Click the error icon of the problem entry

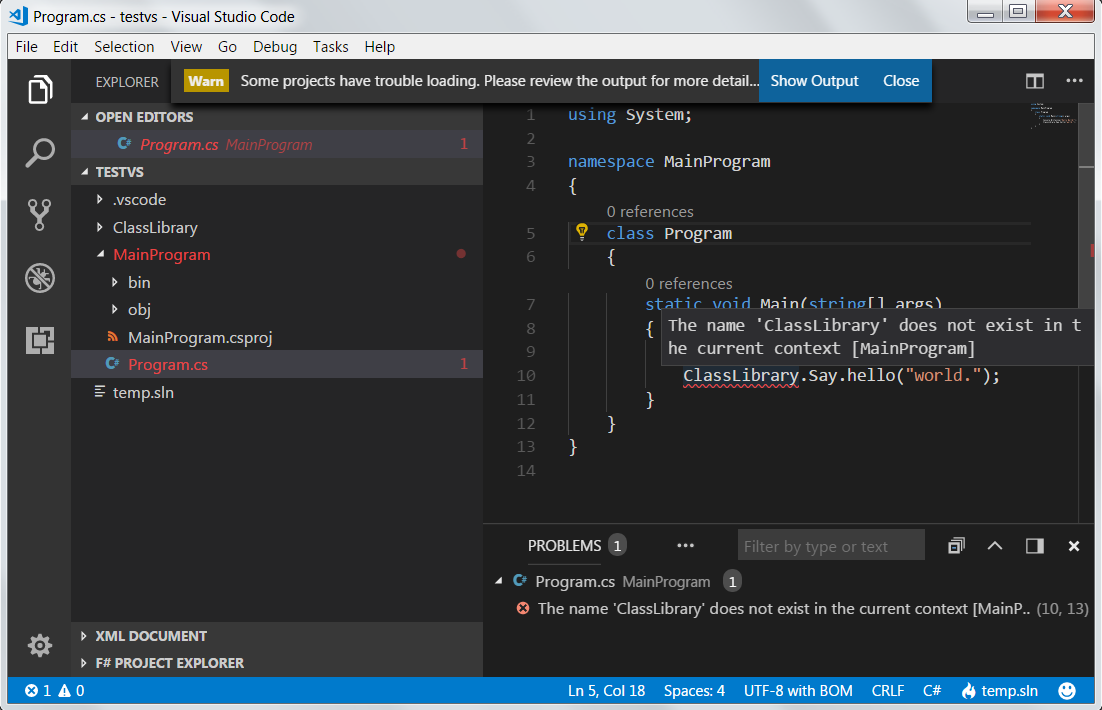point(523,609)
